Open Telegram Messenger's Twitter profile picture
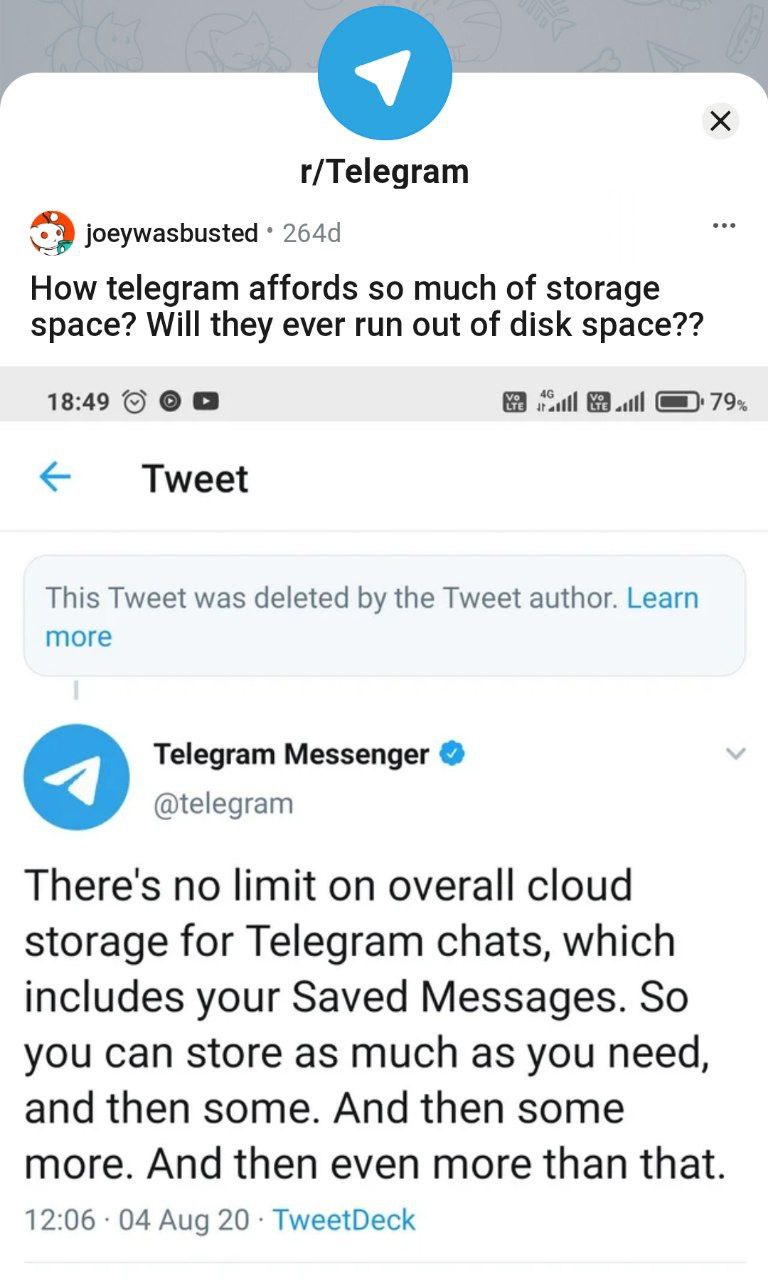 76,777
